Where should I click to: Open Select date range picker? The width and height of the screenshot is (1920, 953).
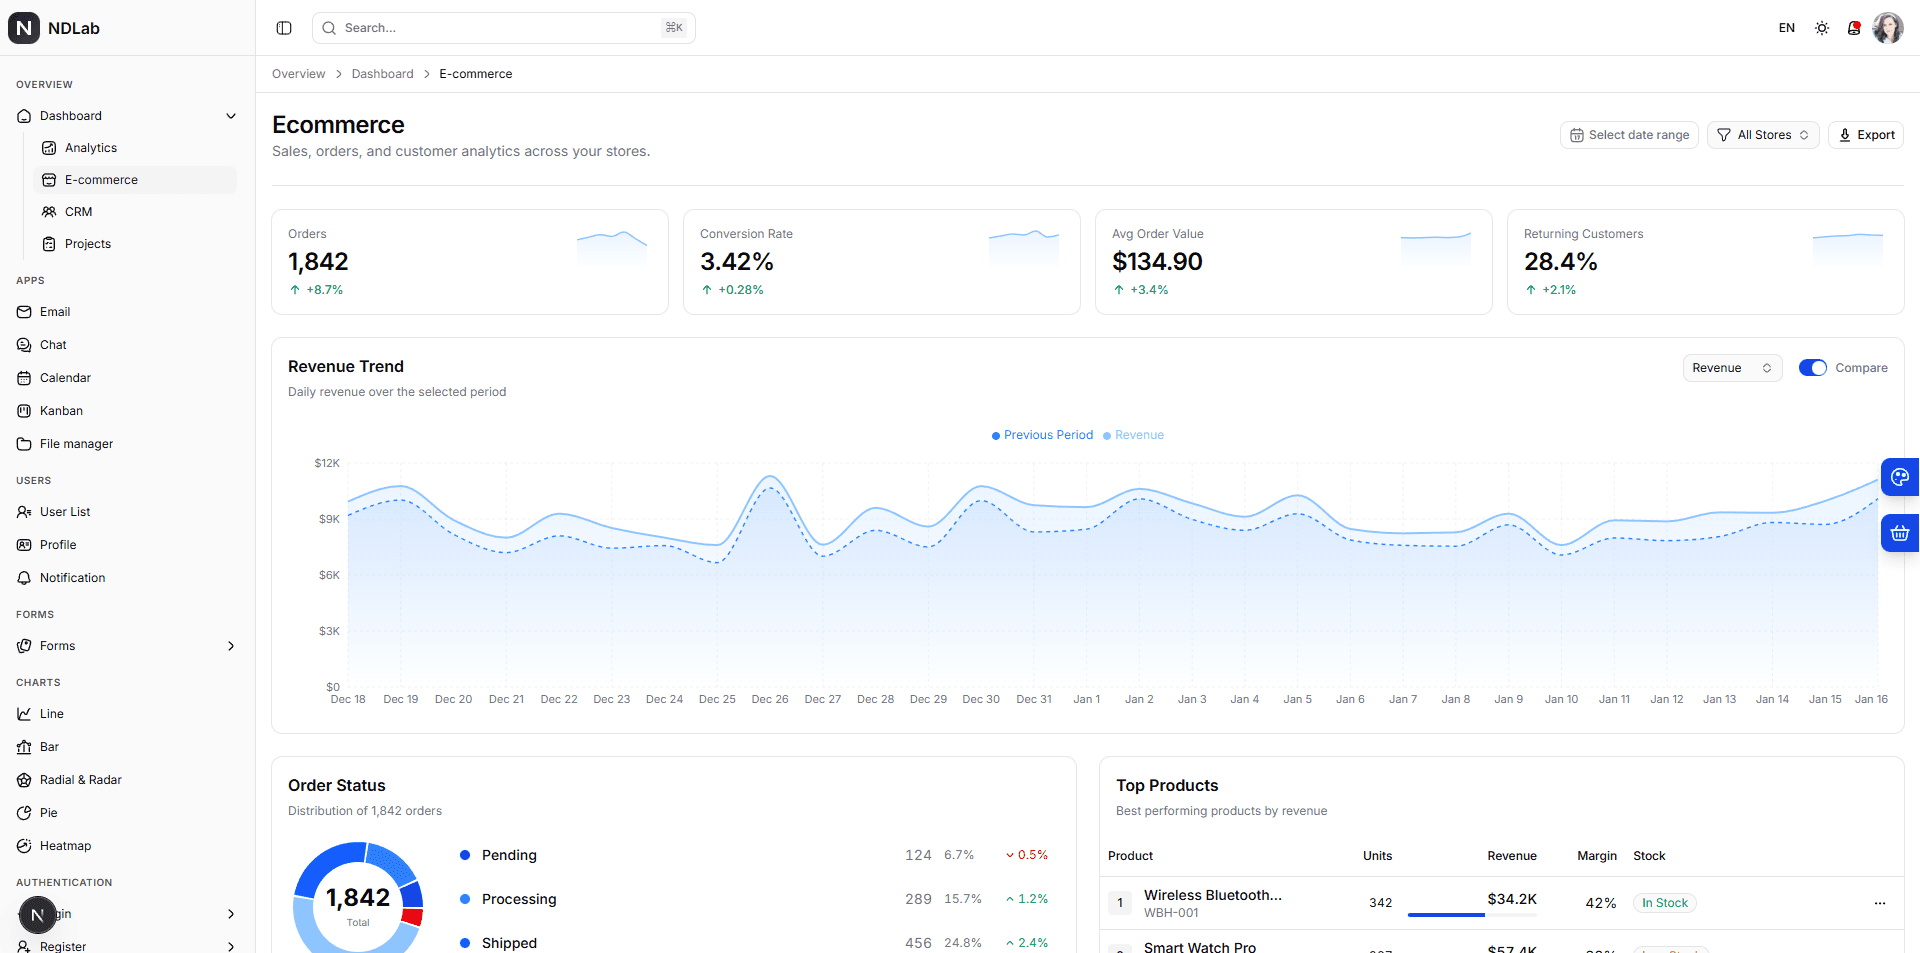(1629, 134)
